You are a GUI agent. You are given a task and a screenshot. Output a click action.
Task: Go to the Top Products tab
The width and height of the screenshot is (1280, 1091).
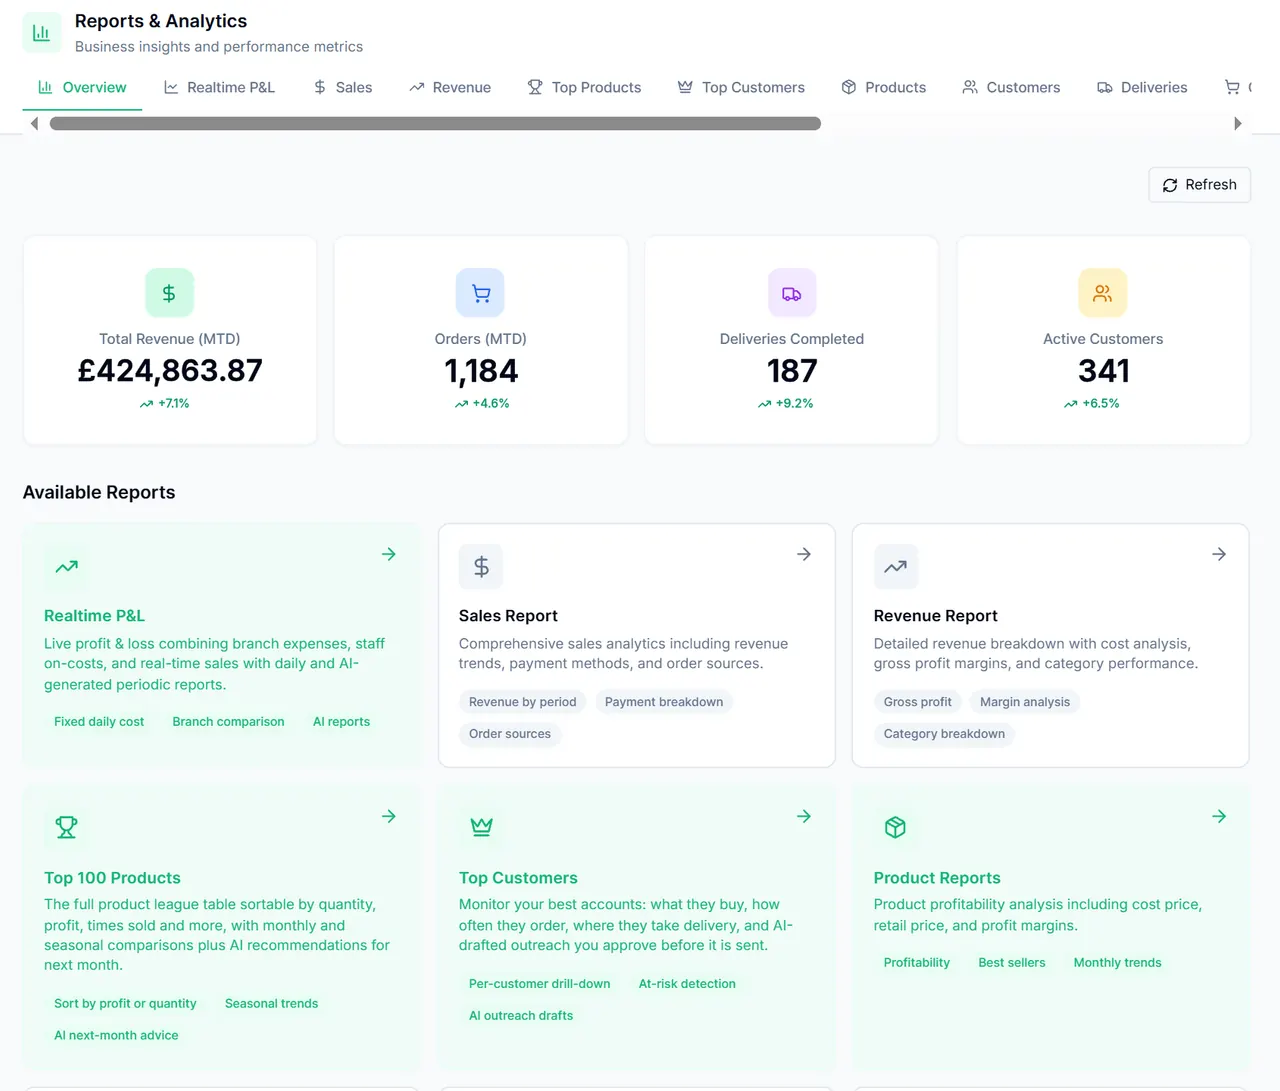pyautogui.click(x=584, y=88)
